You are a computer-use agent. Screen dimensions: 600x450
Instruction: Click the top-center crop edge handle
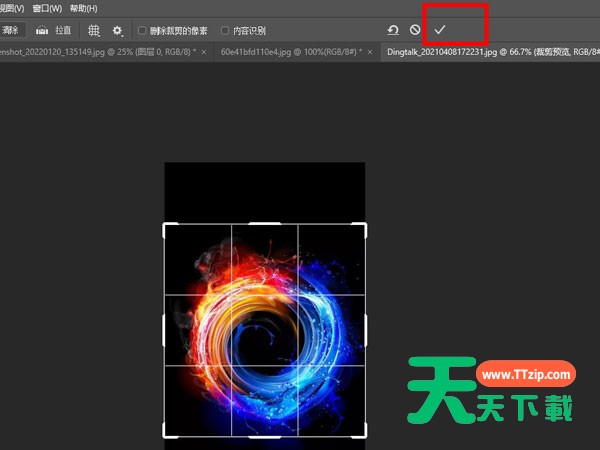(x=265, y=223)
